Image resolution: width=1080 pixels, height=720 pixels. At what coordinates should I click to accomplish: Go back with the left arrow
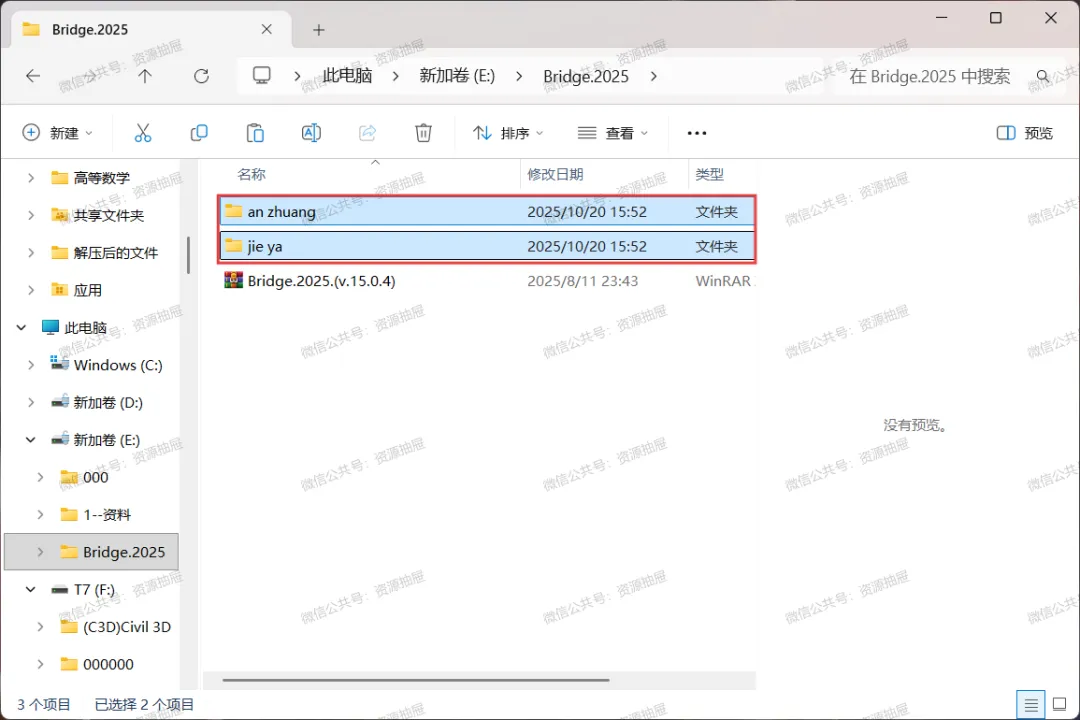[x=33, y=76]
